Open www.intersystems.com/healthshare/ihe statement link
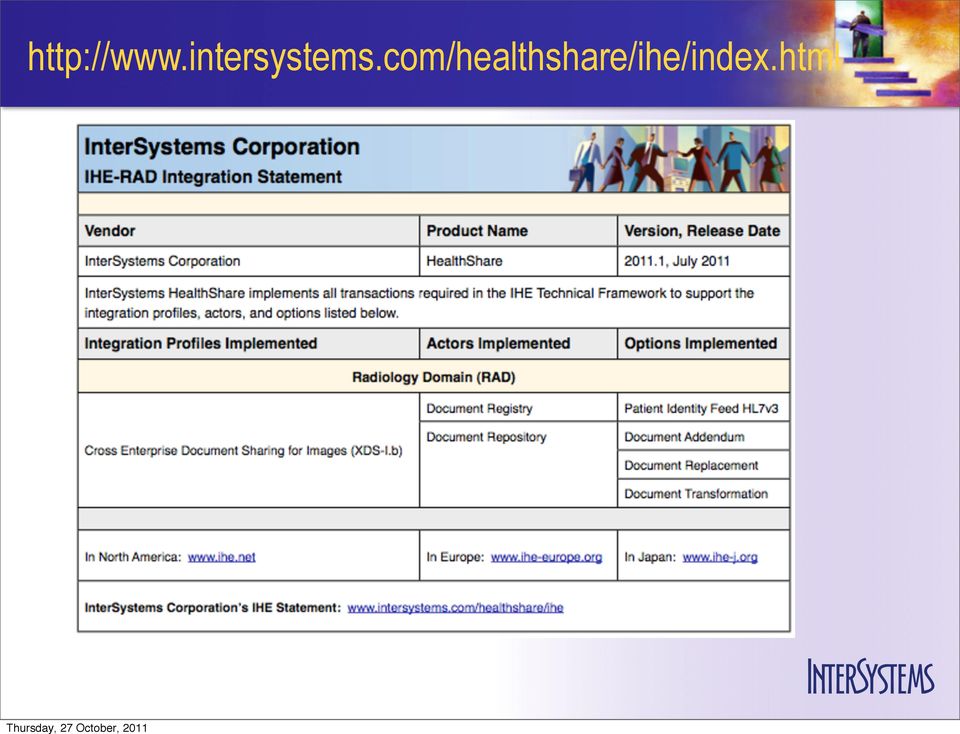The width and height of the screenshot is (960, 734). (455, 608)
